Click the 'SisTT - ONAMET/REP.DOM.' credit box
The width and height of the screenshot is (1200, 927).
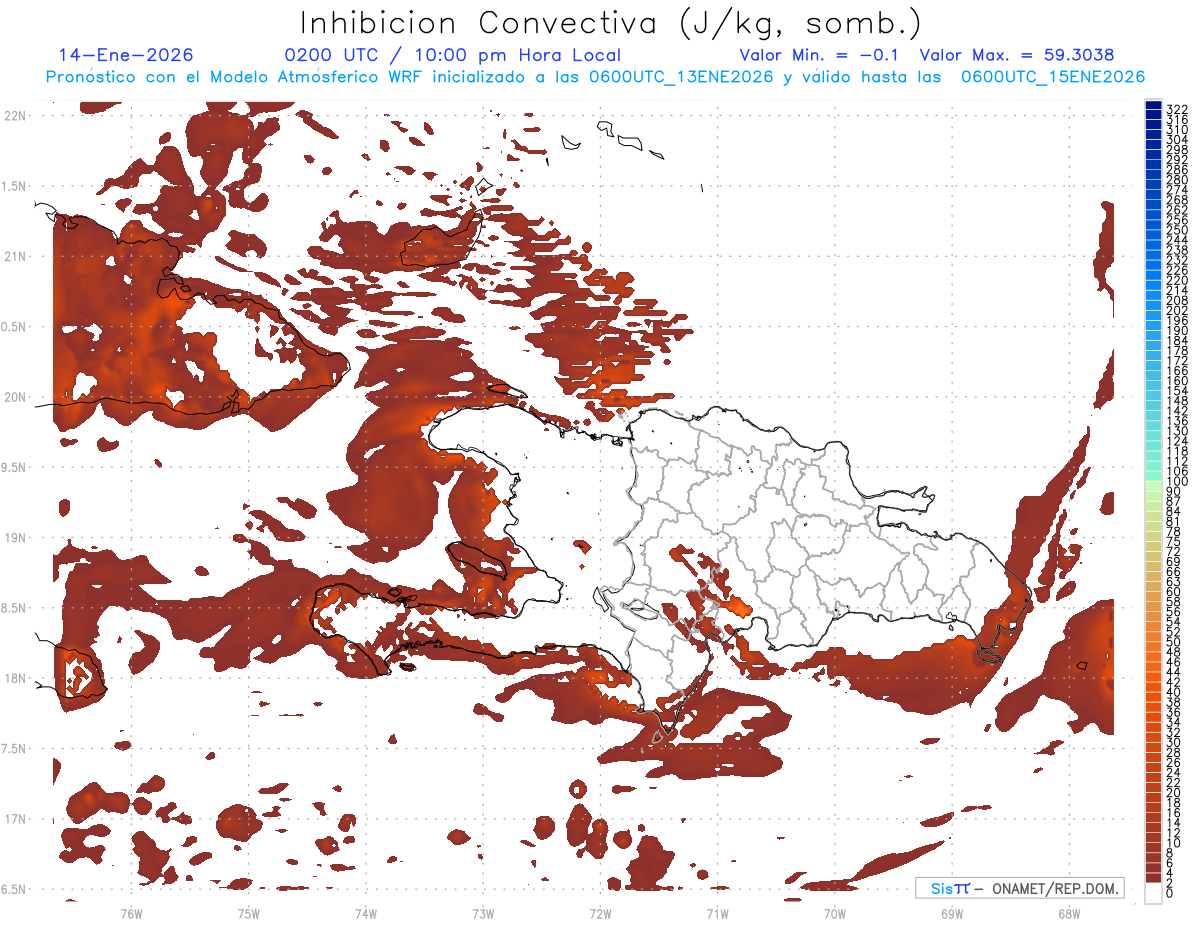[1021, 888]
